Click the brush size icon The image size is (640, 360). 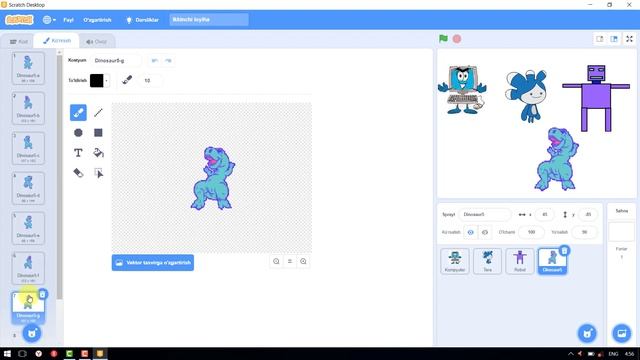(127, 80)
